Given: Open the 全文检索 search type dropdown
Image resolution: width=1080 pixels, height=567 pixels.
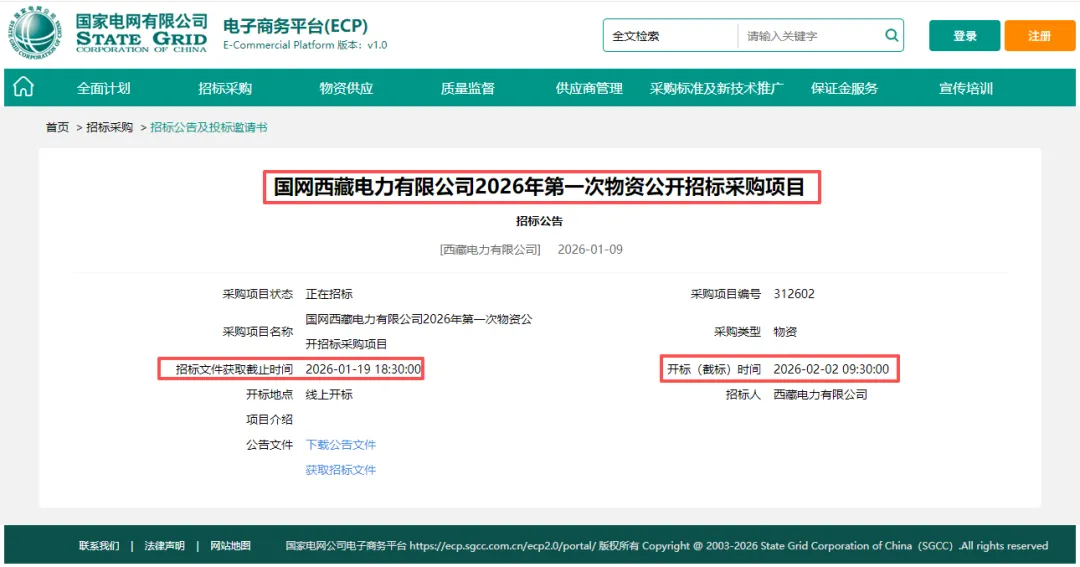Looking at the screenshot, I should coord(669,36).
